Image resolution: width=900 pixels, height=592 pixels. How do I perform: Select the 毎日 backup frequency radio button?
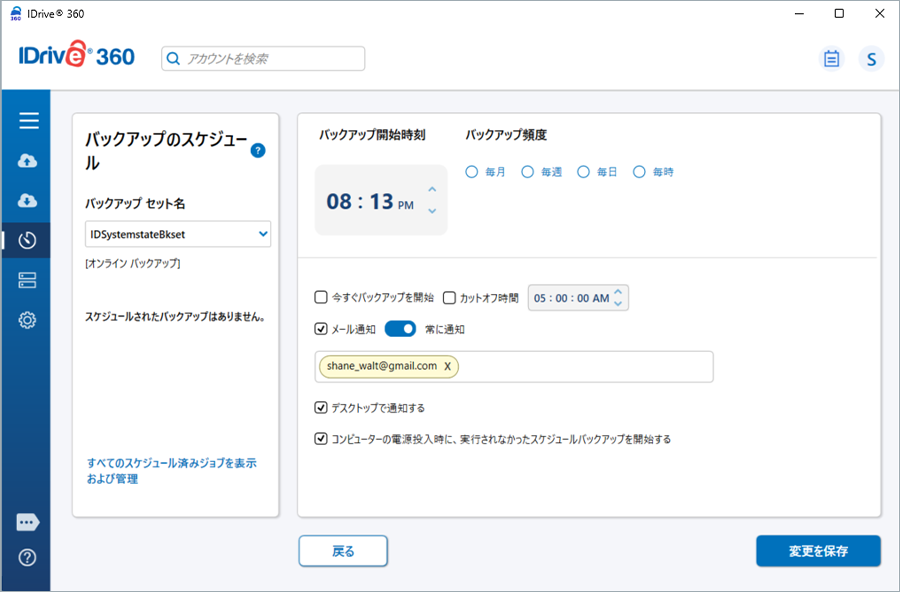pyautogui.click(x=584, y=172)
